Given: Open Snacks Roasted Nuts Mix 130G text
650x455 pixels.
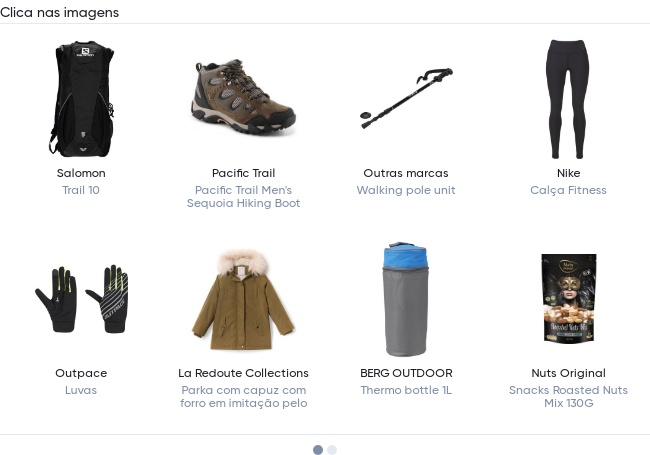Looking at the screenshot, I should coord(568,396).
